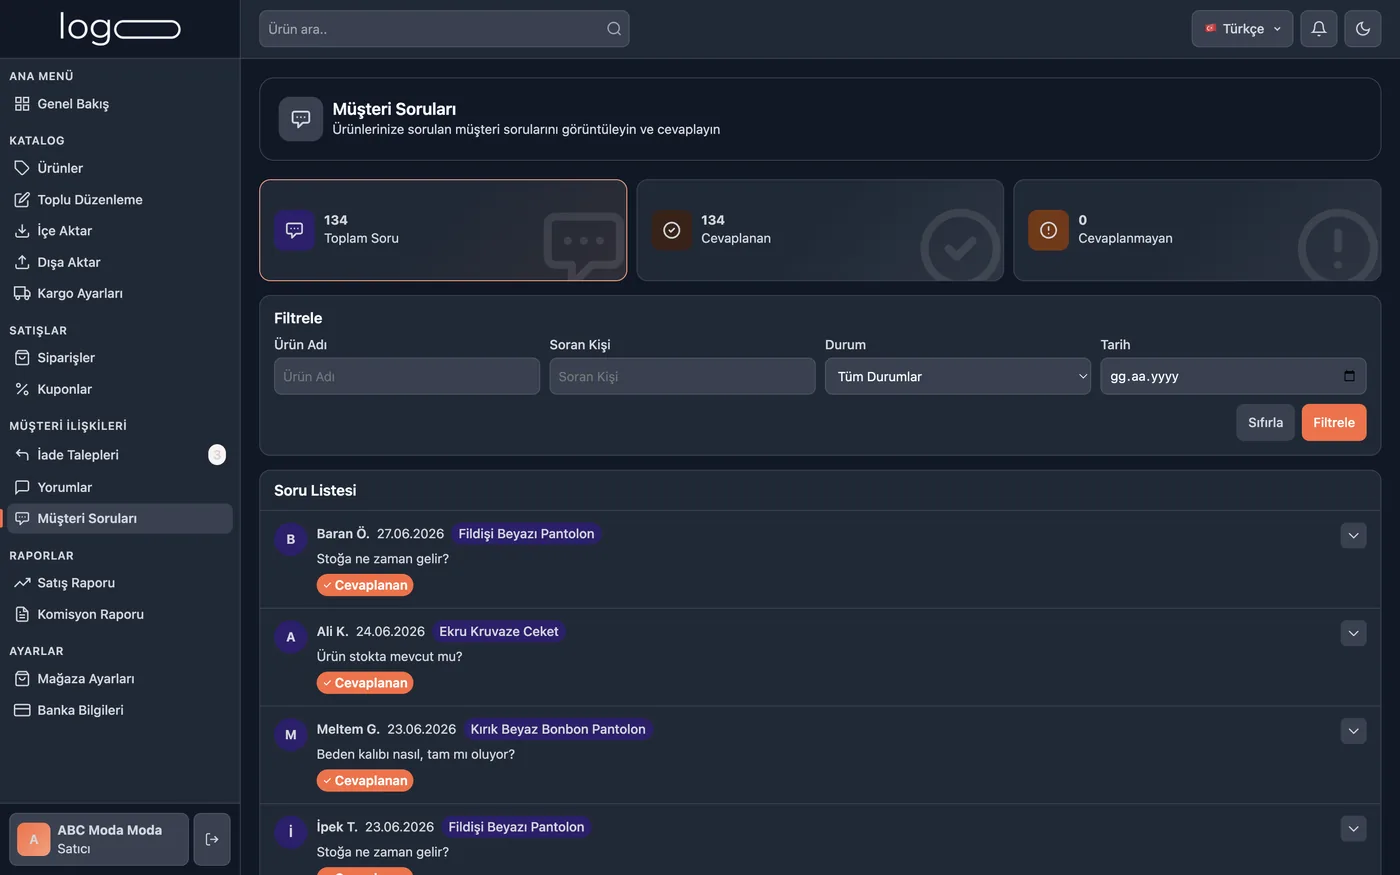Click the Cevaplanmayan warning icon
The image size is (1400, 875).
pos(1048,230)
